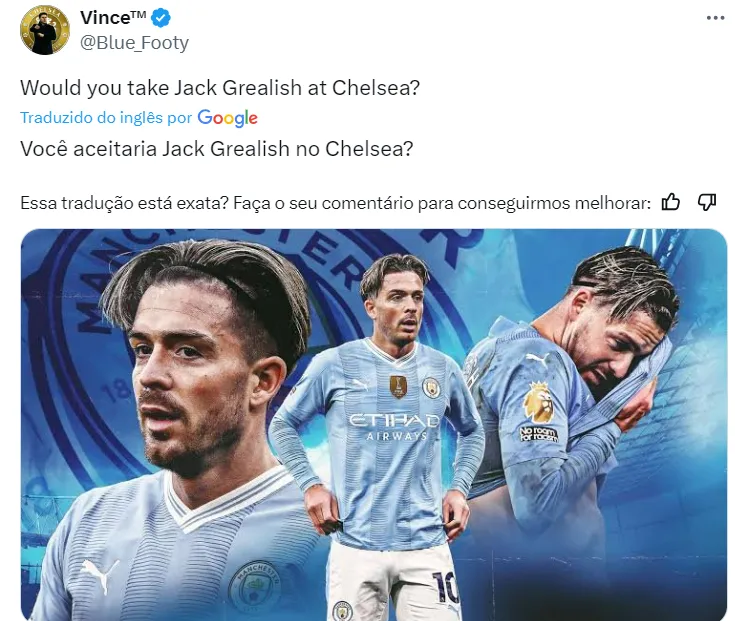Image resolution: width=735 pixels, height=621 pixels.
Task: Click the translated Portuguese tweet text
Action: [217, 149]
